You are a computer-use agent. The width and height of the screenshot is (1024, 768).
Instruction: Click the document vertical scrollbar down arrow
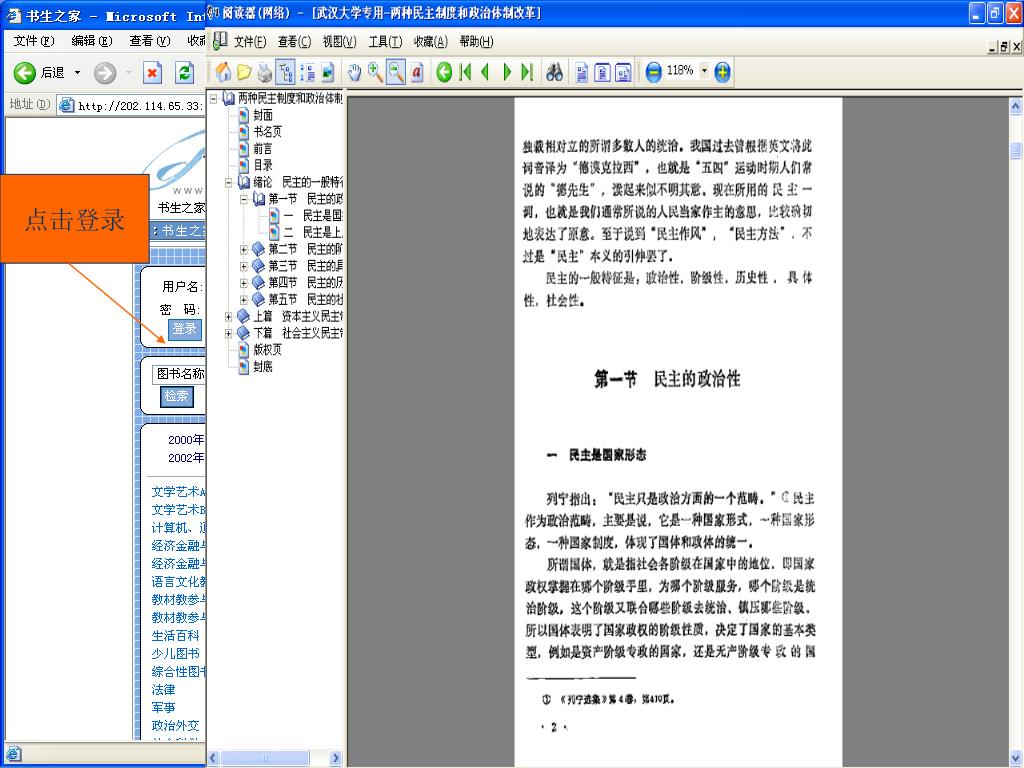click(1016, 758)
